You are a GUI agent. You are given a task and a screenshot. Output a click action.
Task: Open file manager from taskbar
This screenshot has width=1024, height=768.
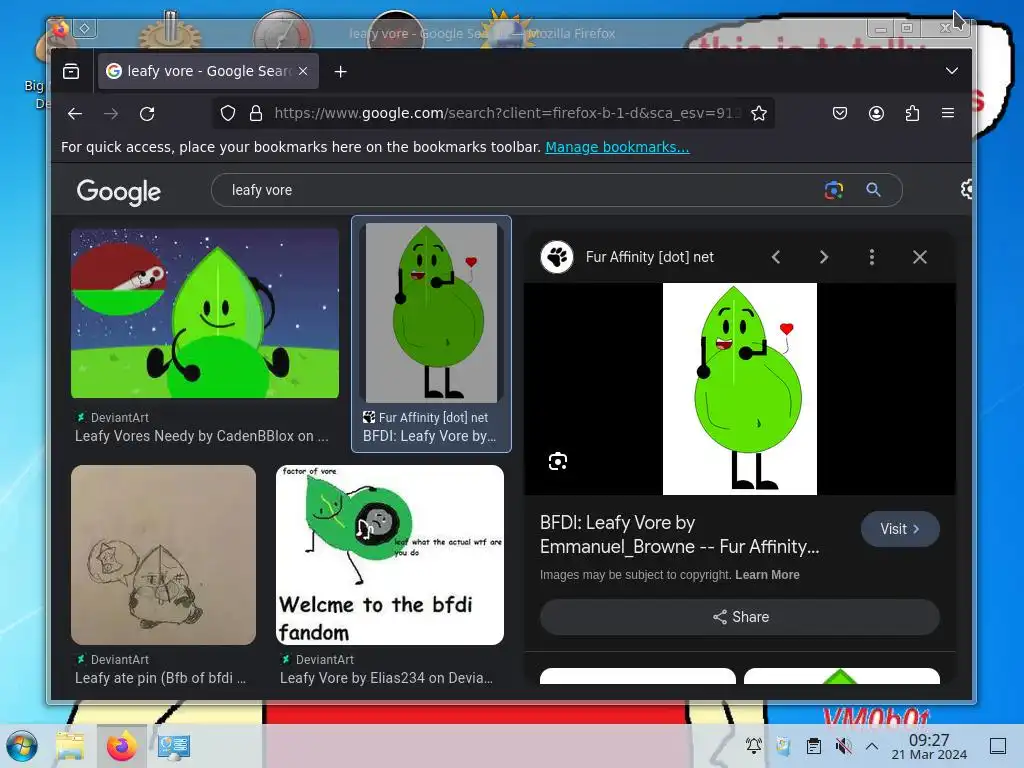(71, 746)
